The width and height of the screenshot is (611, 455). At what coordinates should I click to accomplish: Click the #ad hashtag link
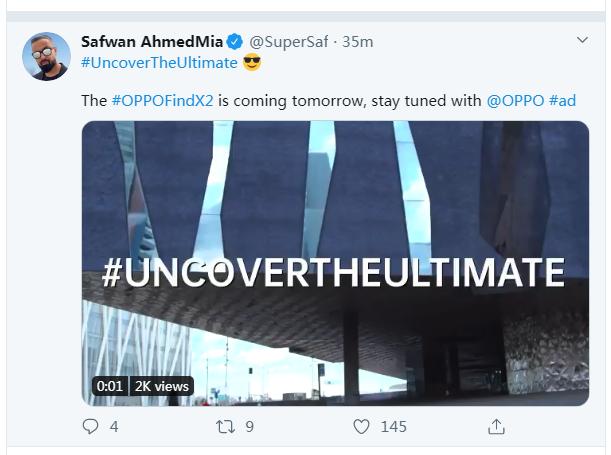coord(561,101)
